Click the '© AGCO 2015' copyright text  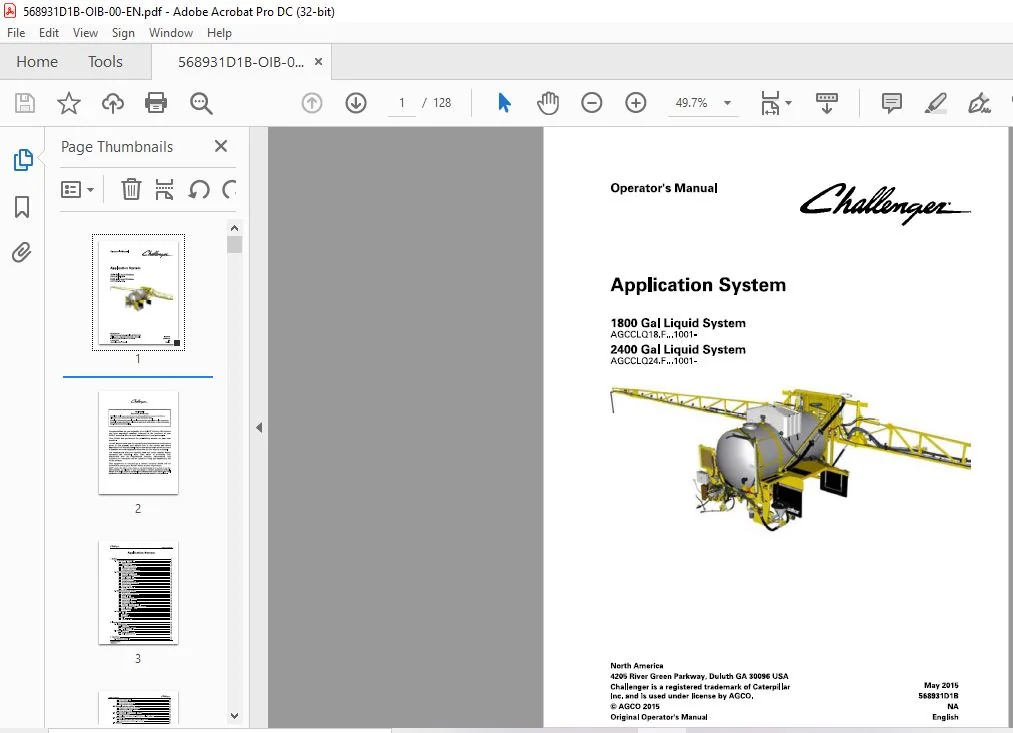point(635,707)
